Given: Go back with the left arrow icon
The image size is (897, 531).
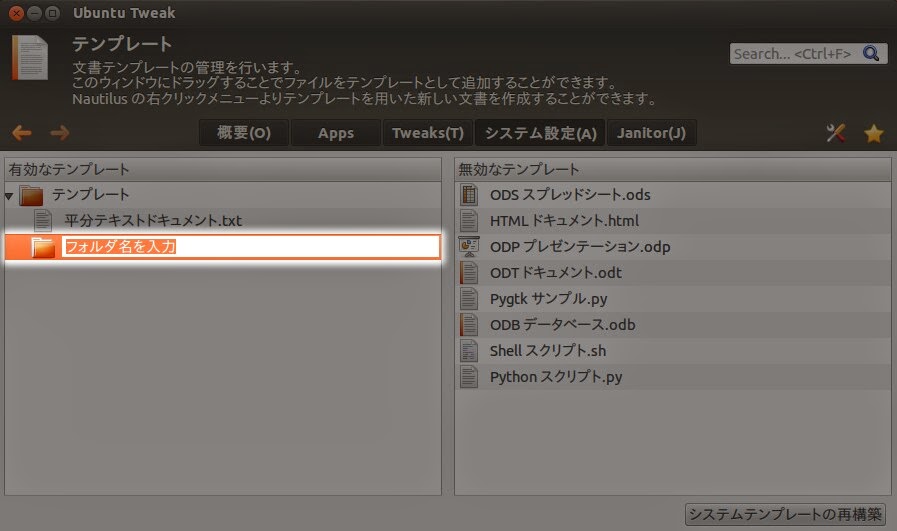Looking at the screenshot, I should point(22,133).
